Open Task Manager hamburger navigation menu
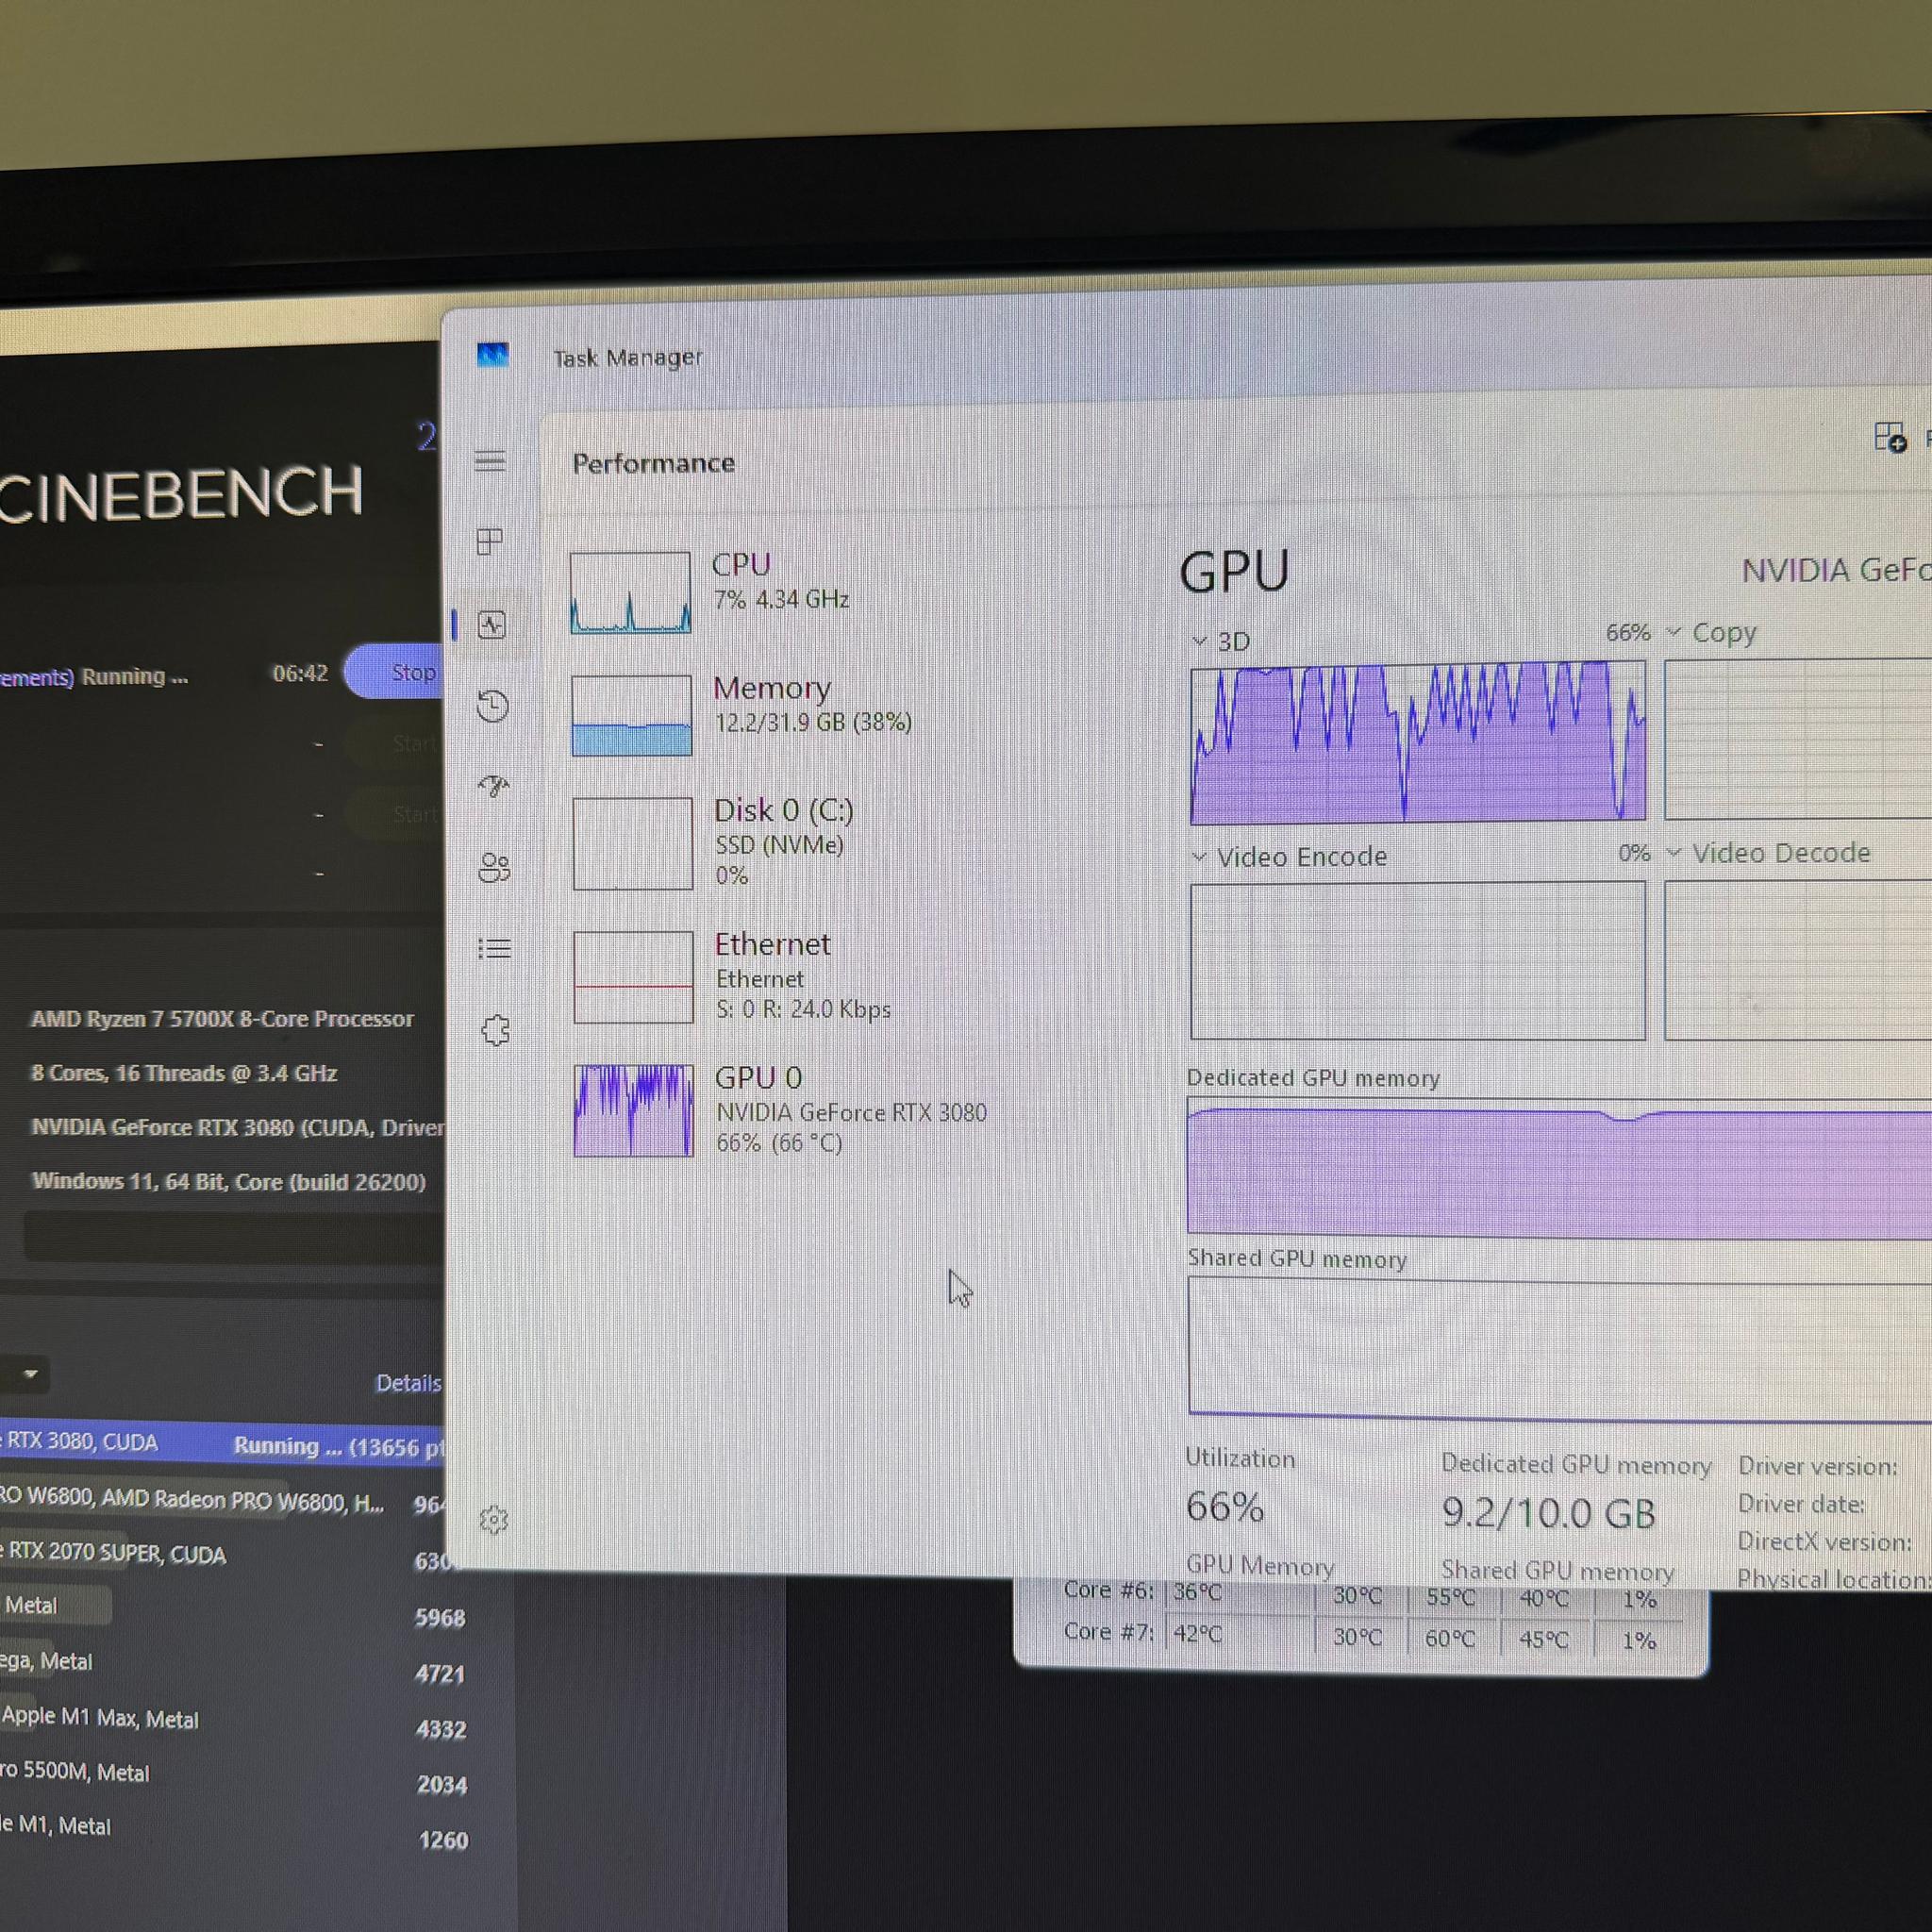This screenshot has height=1932, width=1932. 490,461
